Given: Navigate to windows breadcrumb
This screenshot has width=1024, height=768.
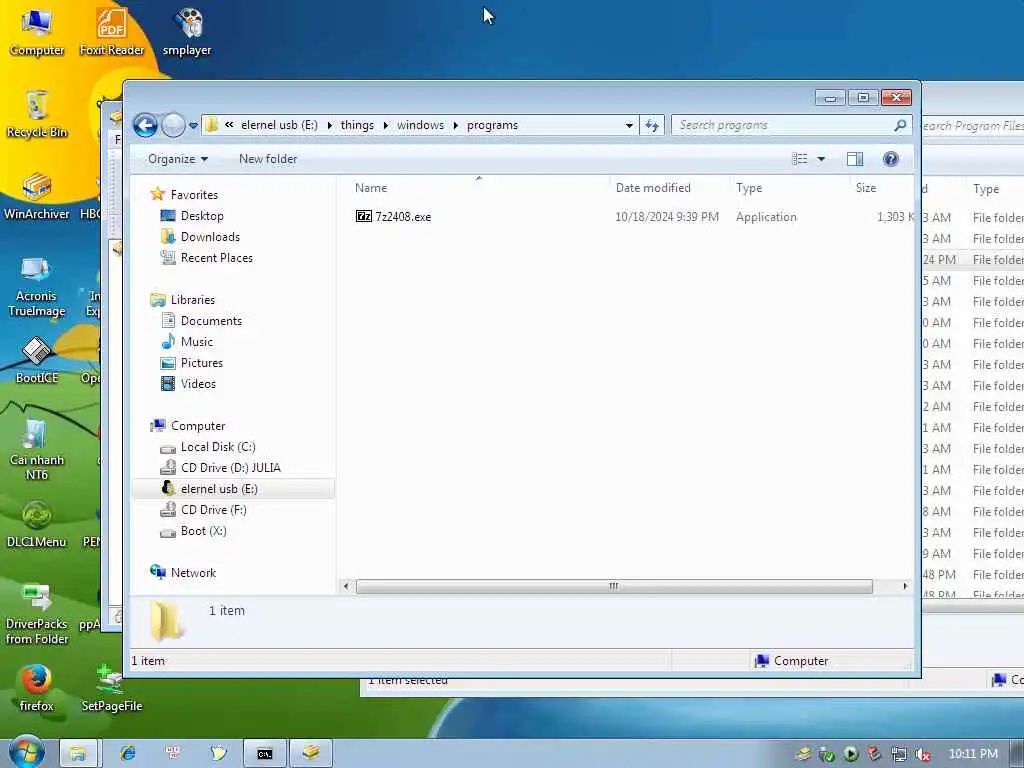Looking at the screenshot, I should coord(421,125).
